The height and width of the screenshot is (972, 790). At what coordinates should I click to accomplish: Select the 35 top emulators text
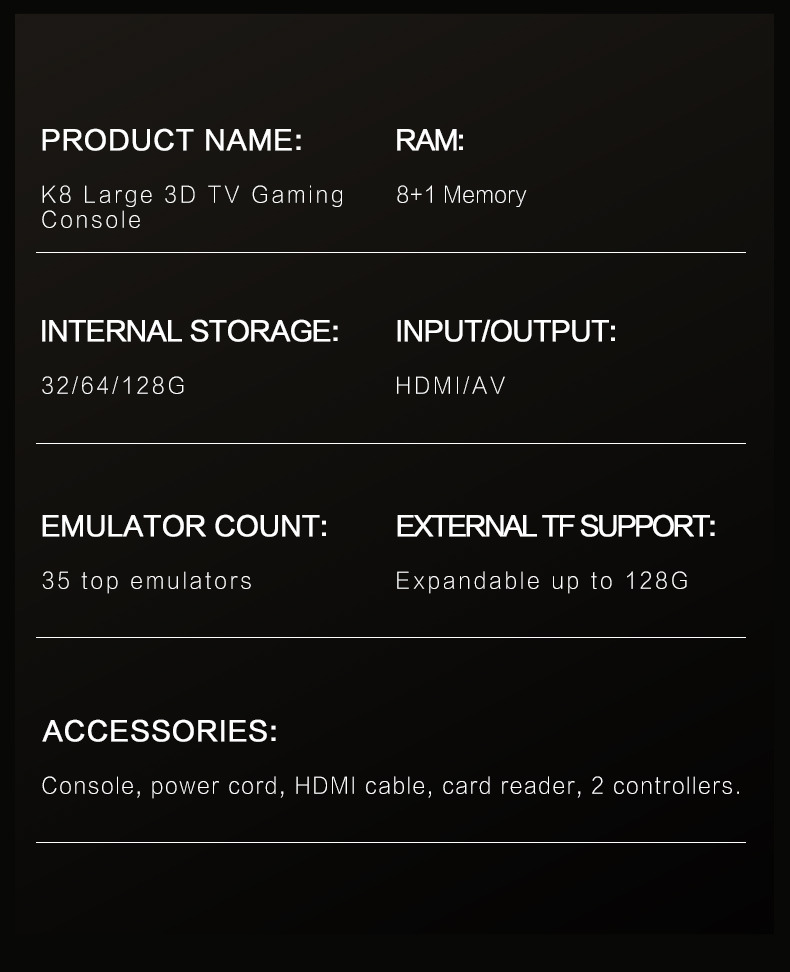pyautogui.click(x=147, y=581)
